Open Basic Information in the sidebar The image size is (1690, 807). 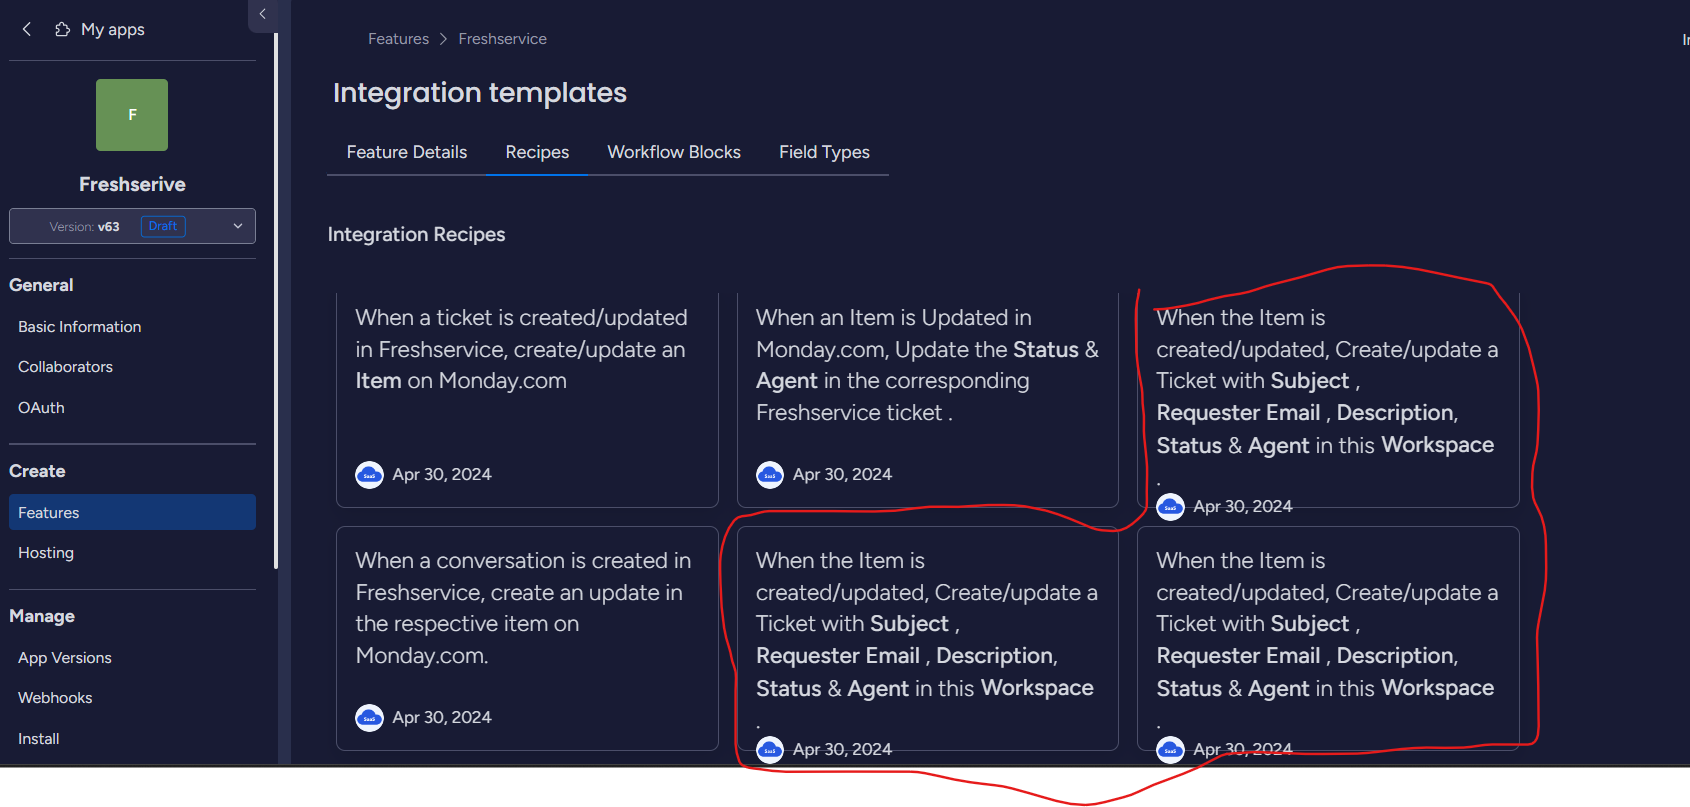[80, 327]
